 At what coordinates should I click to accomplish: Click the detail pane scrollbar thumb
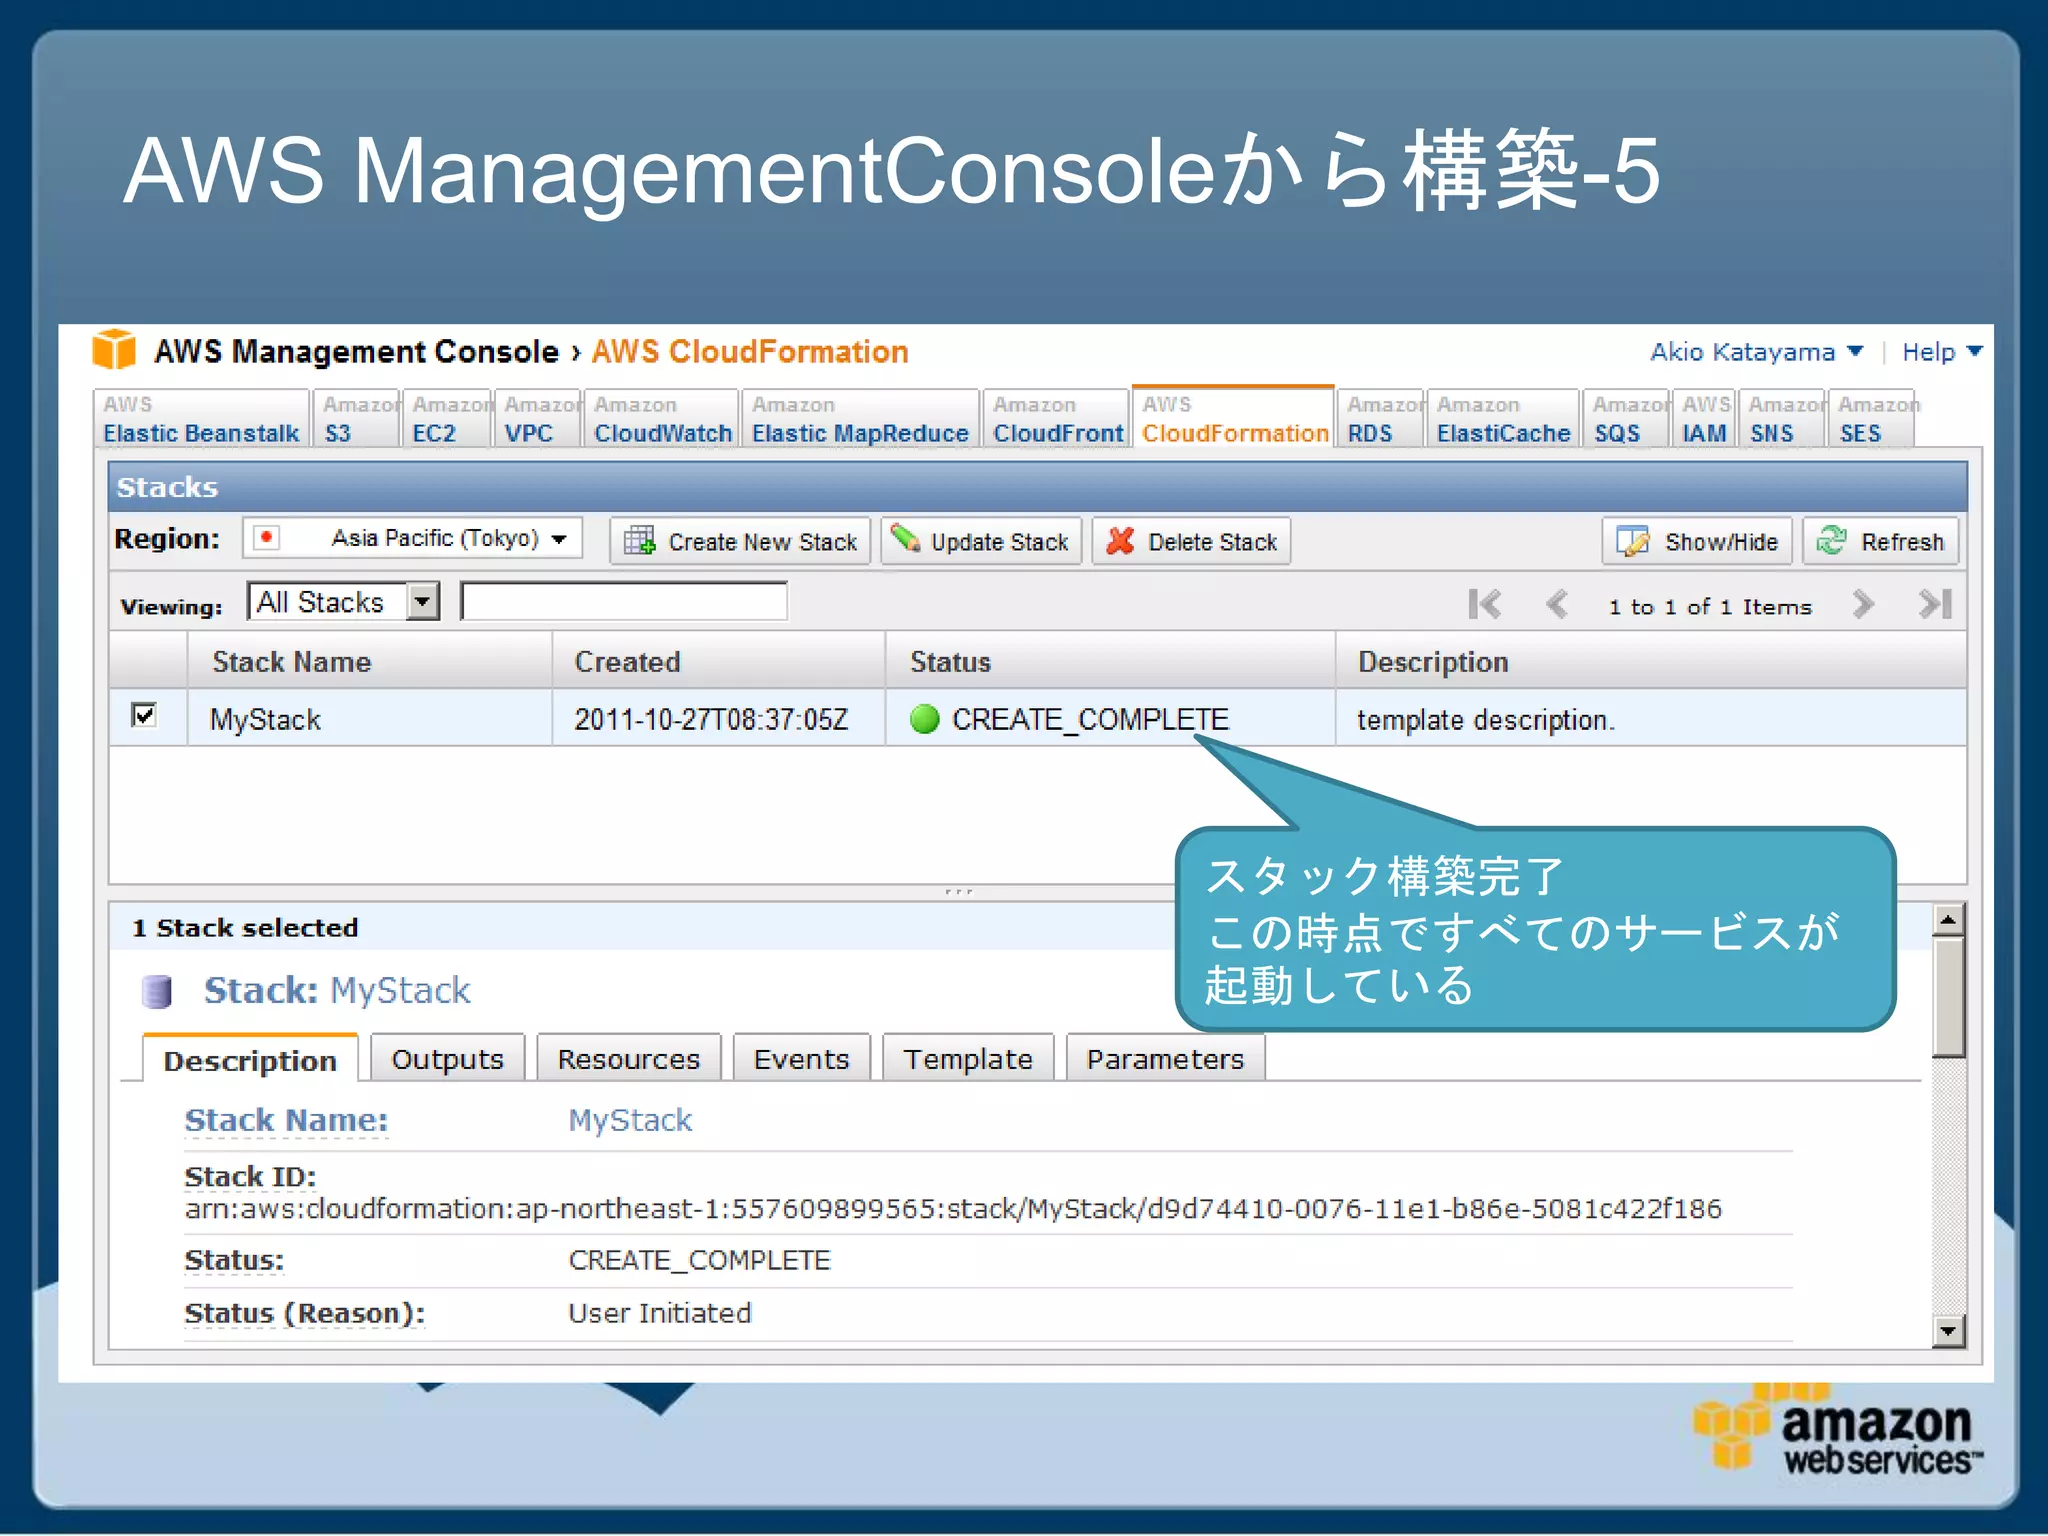point(1948,996)
